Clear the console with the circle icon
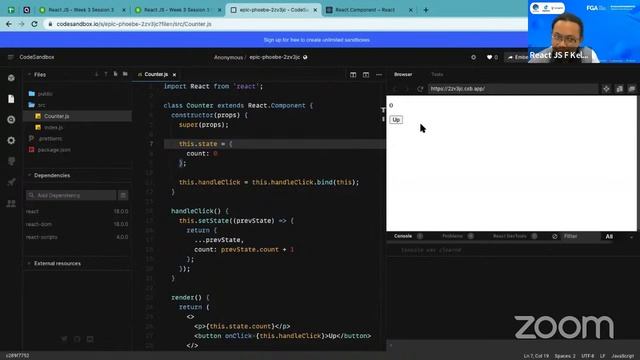Screen dimensions: 640x360 pyautogui.click(x=554, y=236)
